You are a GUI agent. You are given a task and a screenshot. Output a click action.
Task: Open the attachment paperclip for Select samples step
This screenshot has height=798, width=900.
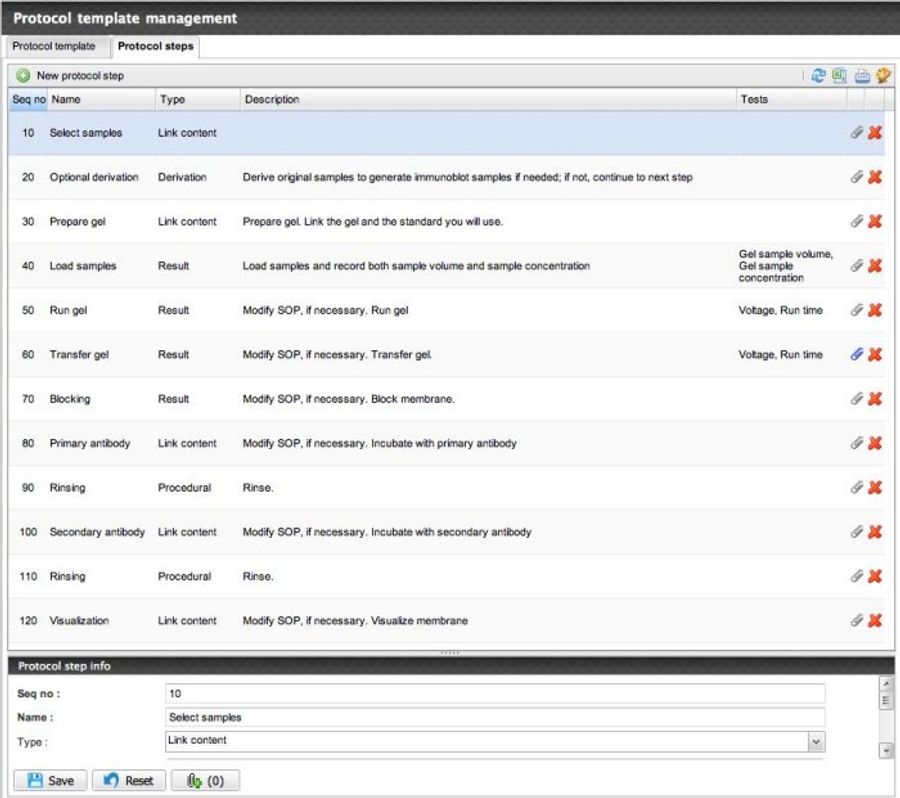[858, 132]
